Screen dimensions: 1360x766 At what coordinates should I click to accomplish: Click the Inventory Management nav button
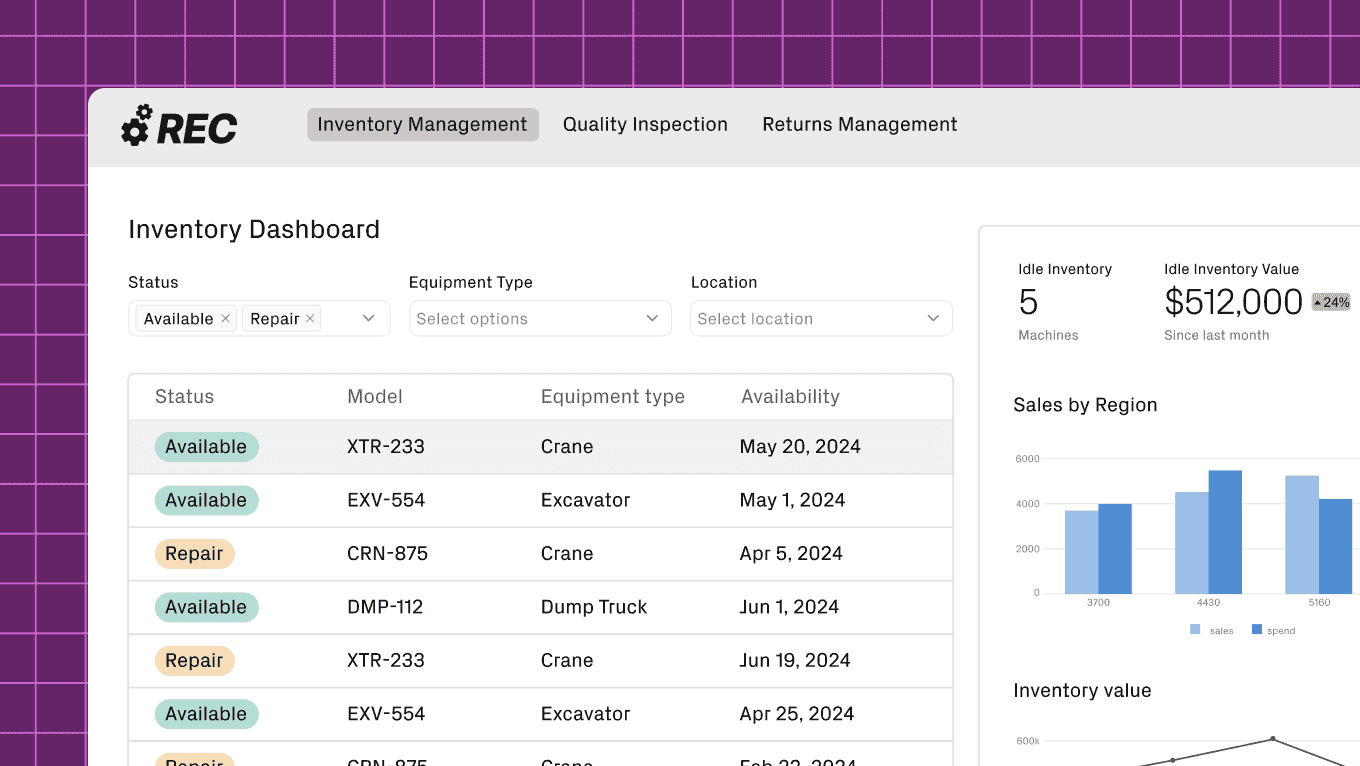(x=422, y=124)
